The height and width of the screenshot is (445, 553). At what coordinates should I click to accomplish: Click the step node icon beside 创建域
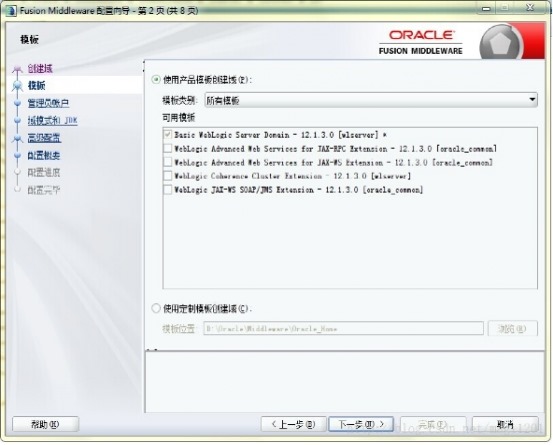17,69
